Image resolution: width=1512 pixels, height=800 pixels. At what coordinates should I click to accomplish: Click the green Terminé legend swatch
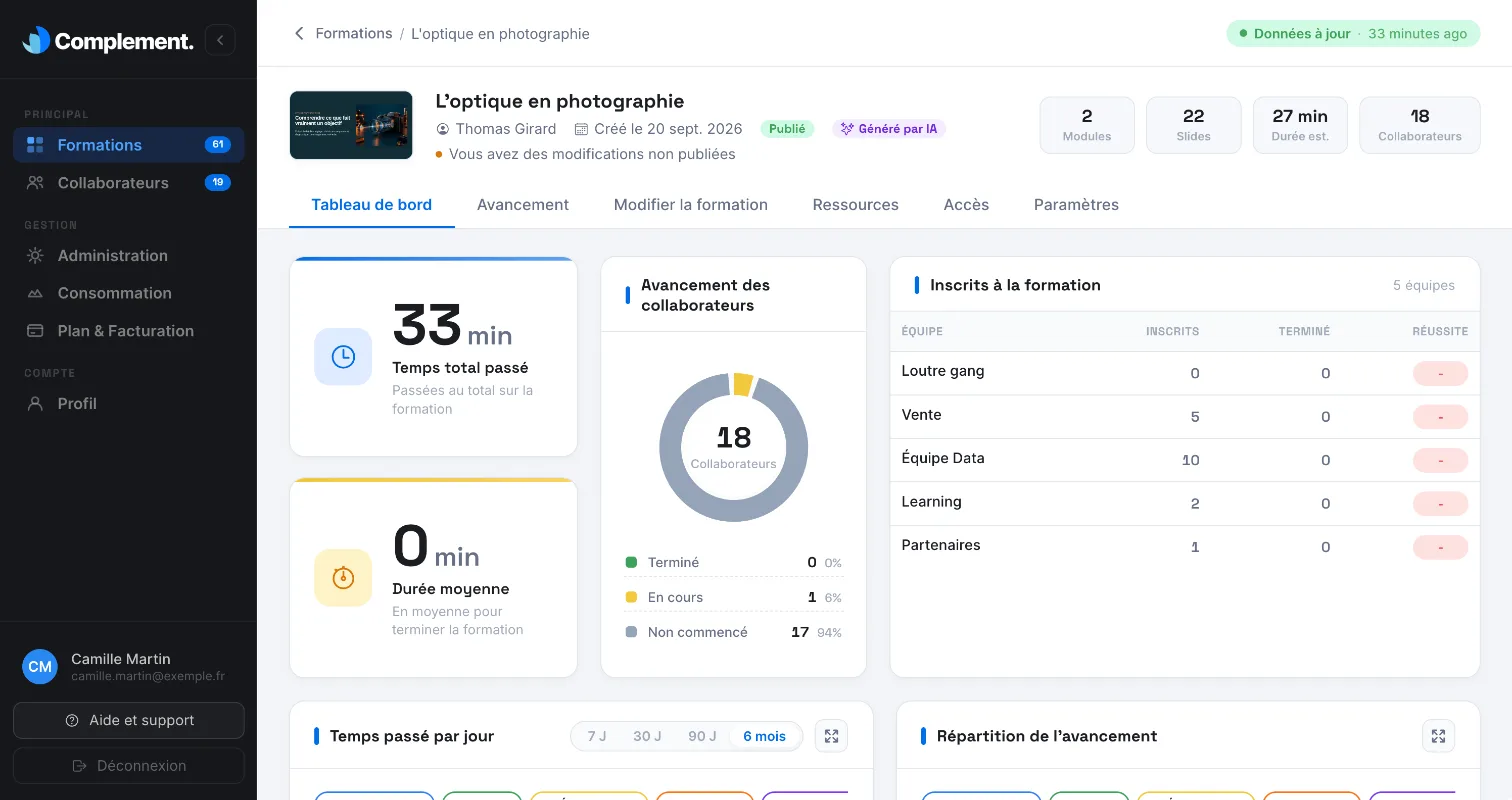tap(631, 562)
